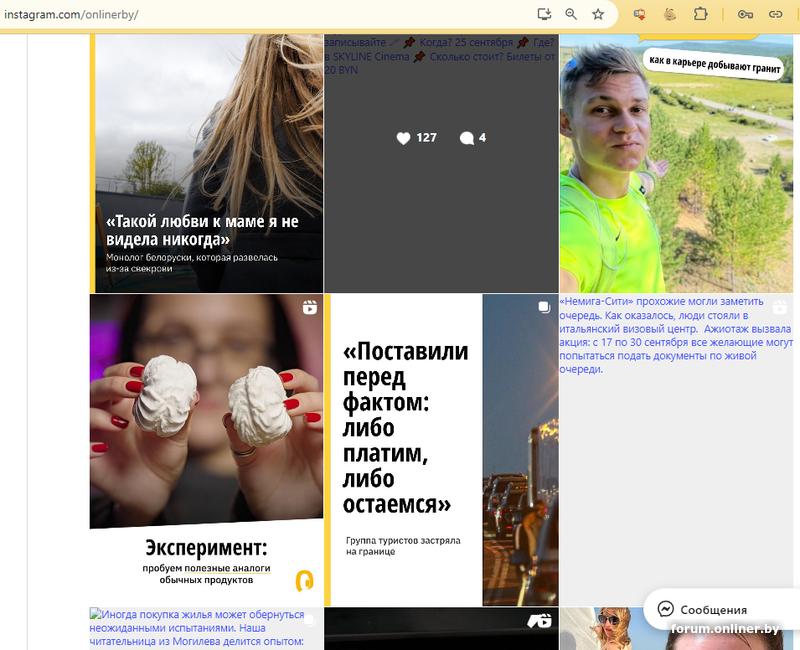Click the carousel icon on the border queue post
This screenshot has width=800, height=650.
[544, 307]
